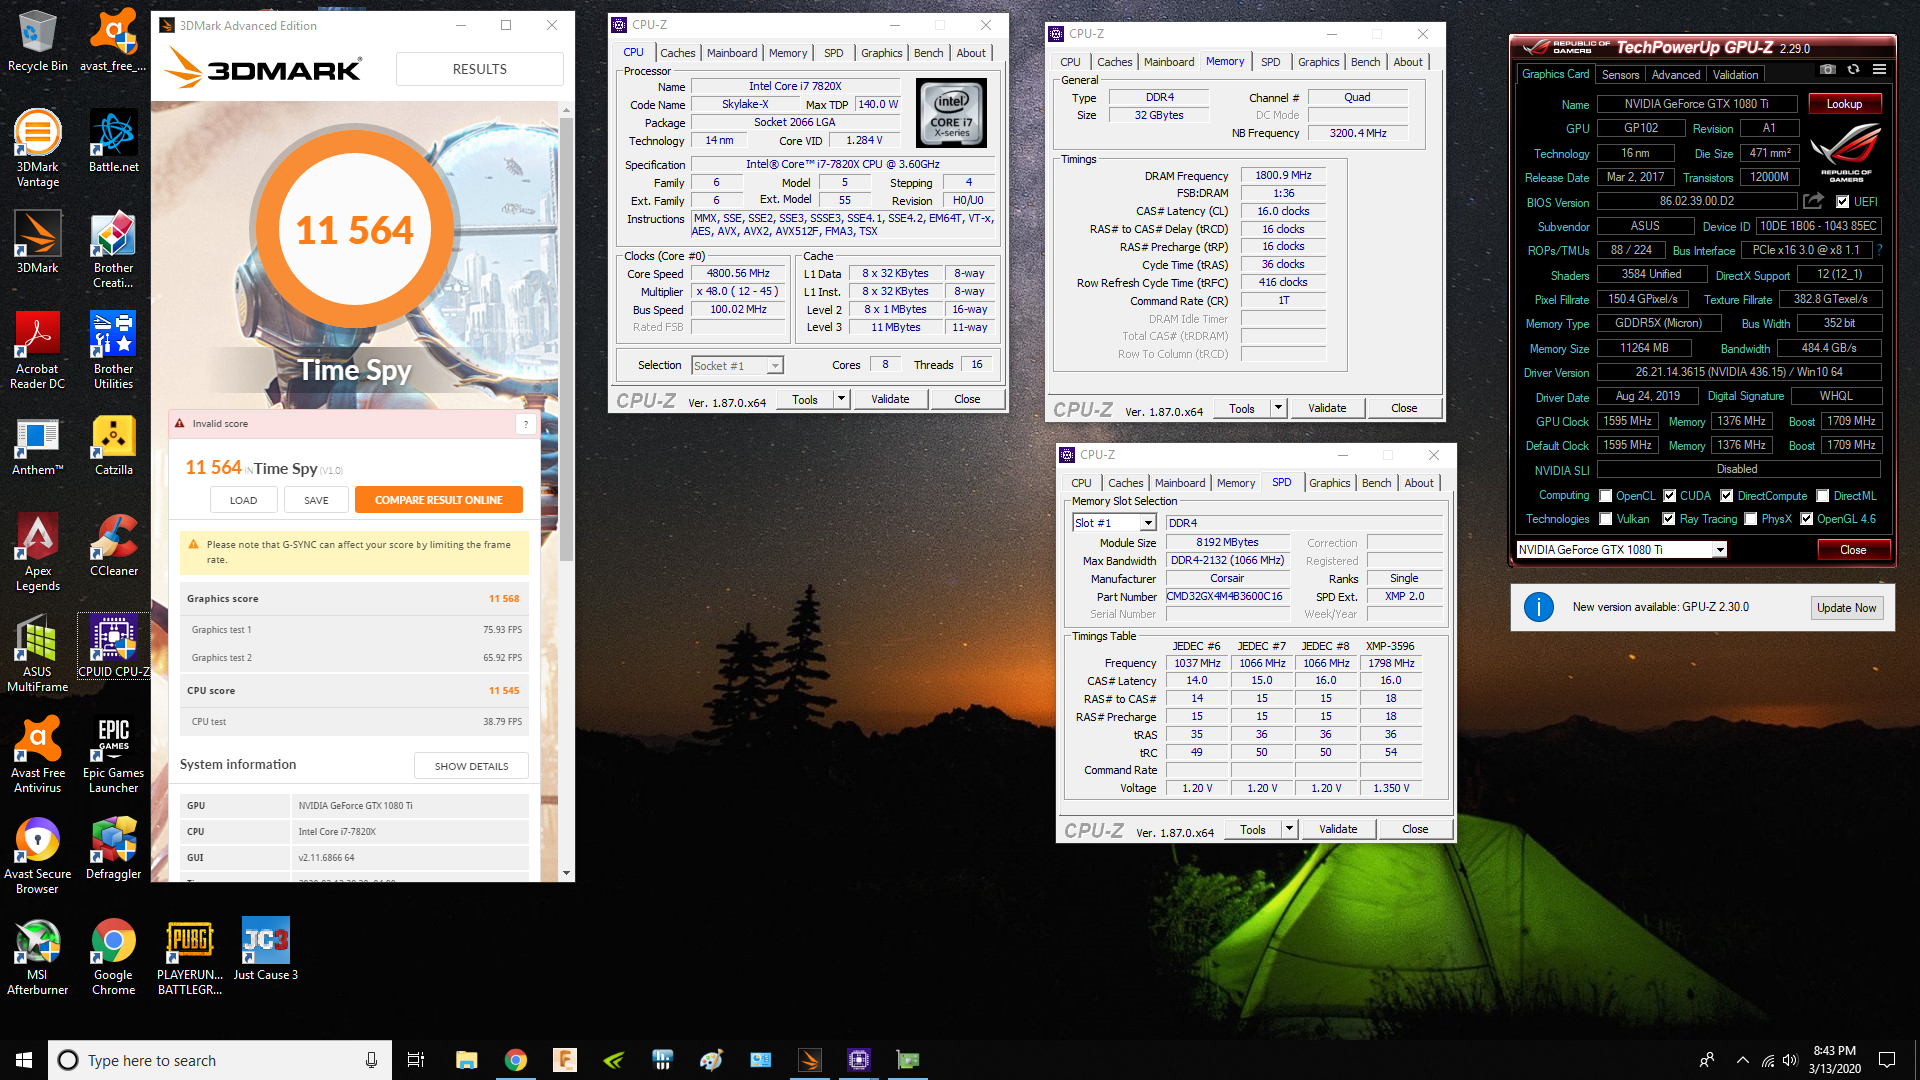Image resolution: width=1920 pixels, height=1080 pixels.
Task: Select Apex Legends desktop icon
Action: (x=38, y=552)
